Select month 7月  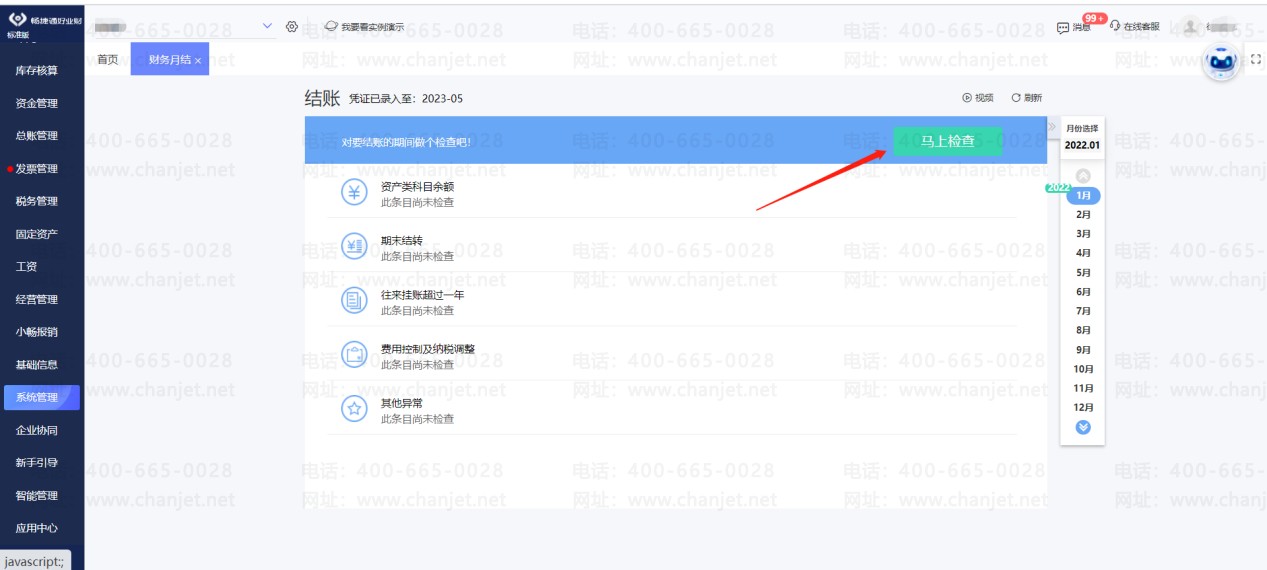1083,311
